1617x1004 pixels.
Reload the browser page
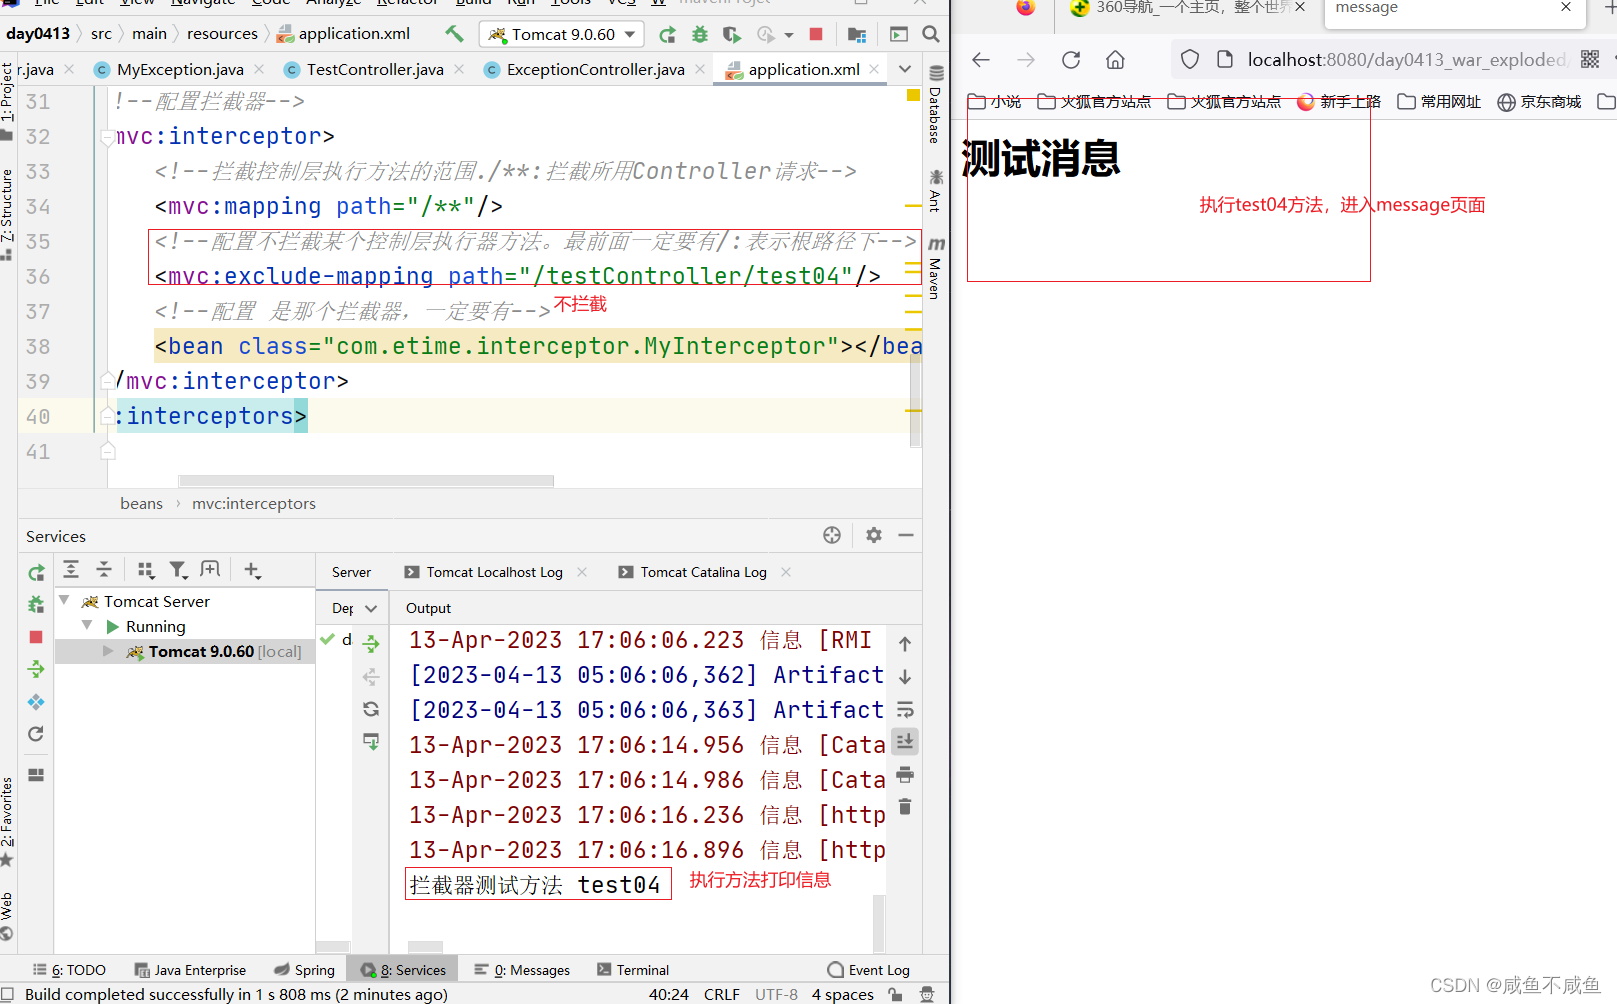tap(1071, 60)
